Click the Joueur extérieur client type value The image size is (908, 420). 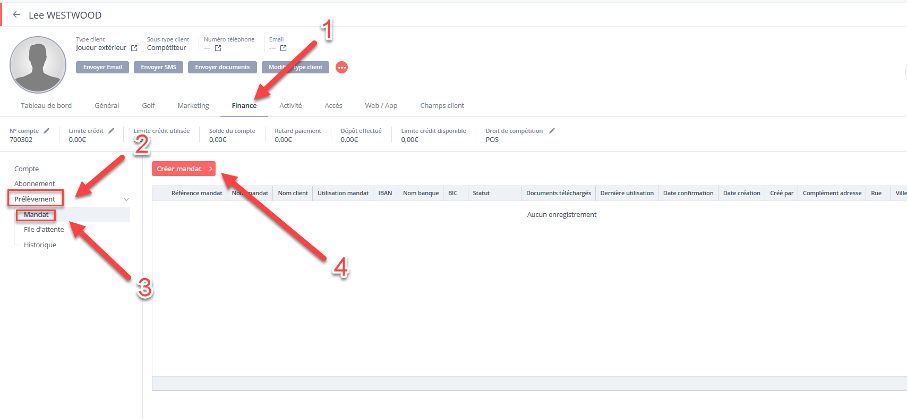(101, 48)
